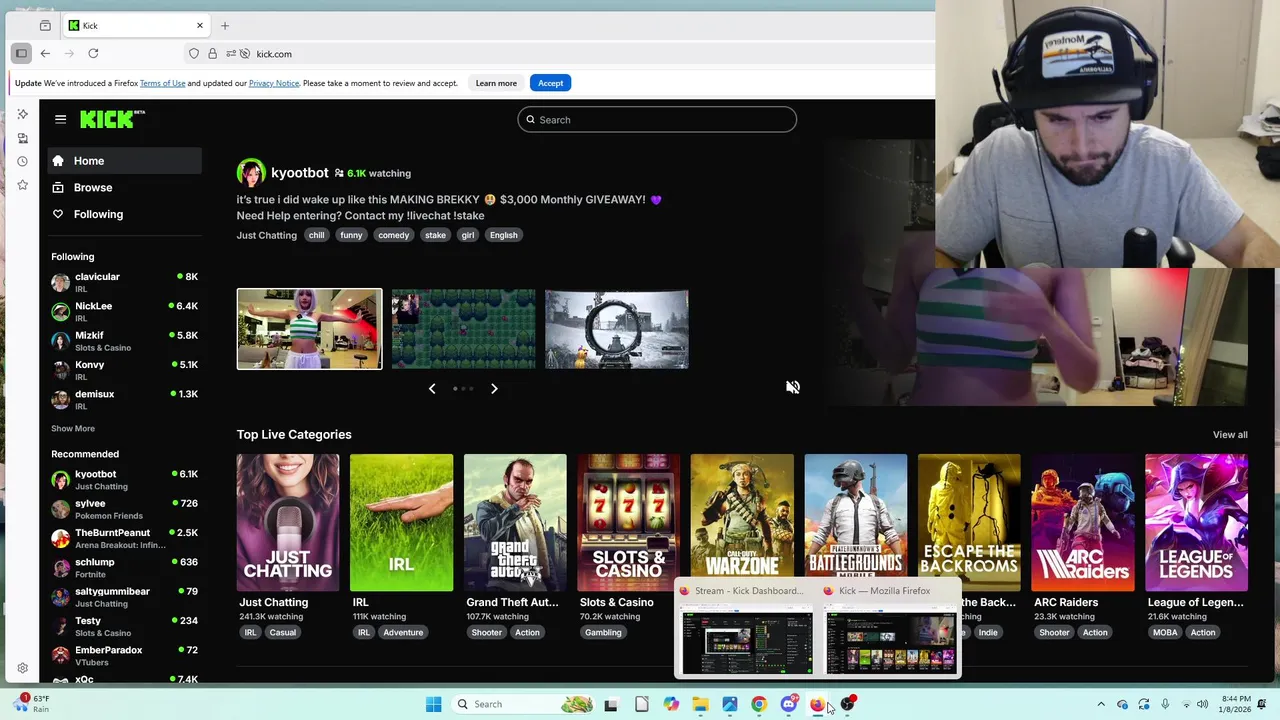Open OBS Studio from the taskbar
The width and height of the screenshot is (1280, 720).
[848, 704]
